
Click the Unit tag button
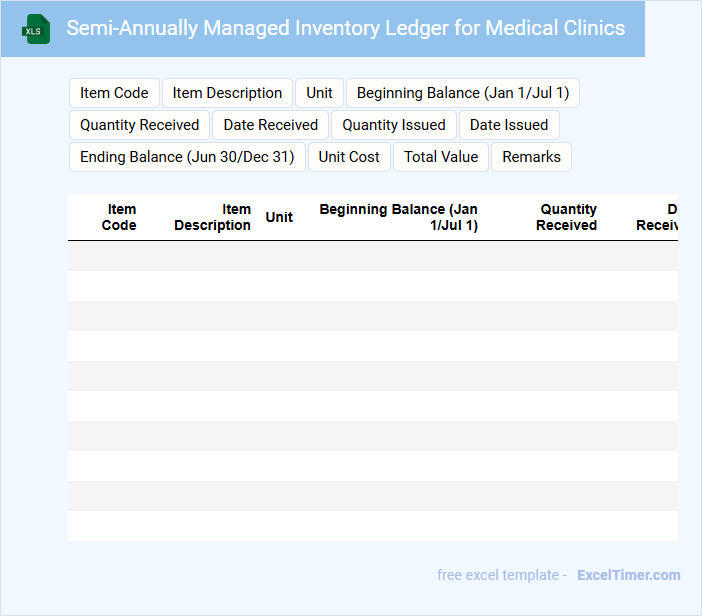tap(319, 93)
